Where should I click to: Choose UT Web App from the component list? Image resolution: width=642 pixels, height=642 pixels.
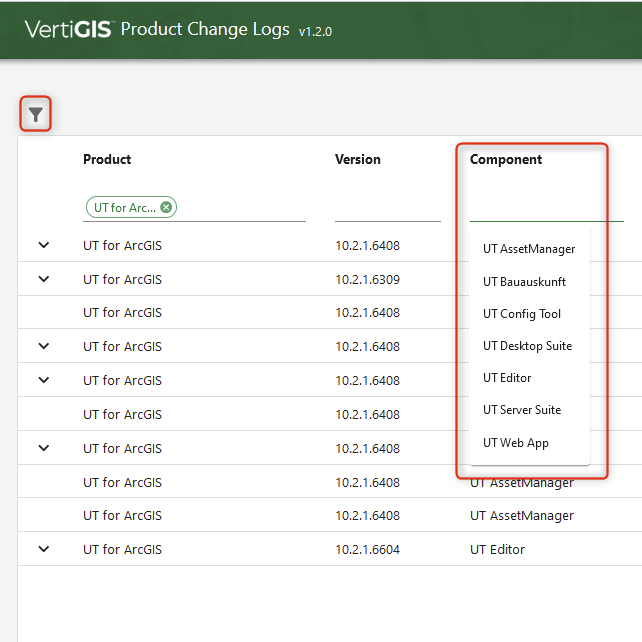(x=529, y=443)
